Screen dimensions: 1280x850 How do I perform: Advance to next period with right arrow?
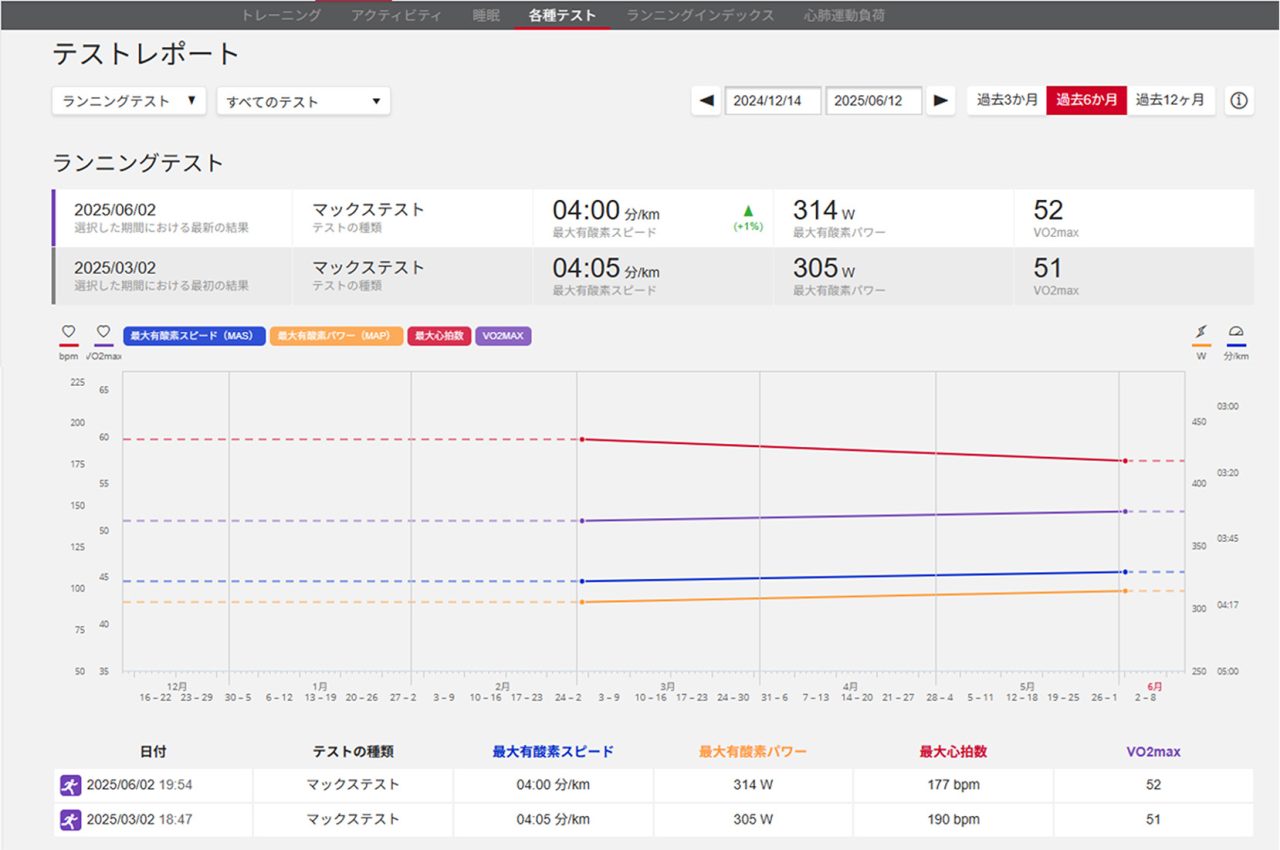pyautogui.click(x=940, y=101)
